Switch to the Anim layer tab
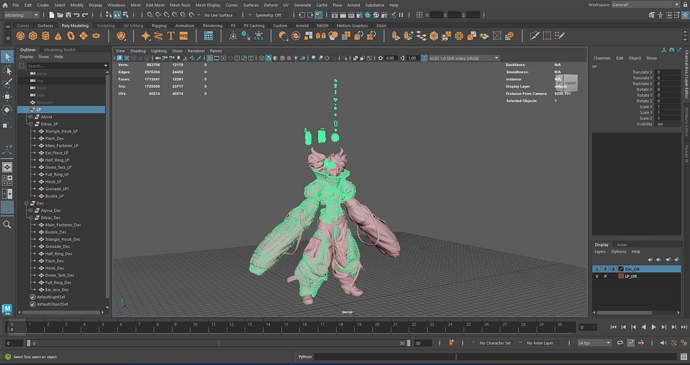This screenshot has width=690, height=365. (621, 245)
